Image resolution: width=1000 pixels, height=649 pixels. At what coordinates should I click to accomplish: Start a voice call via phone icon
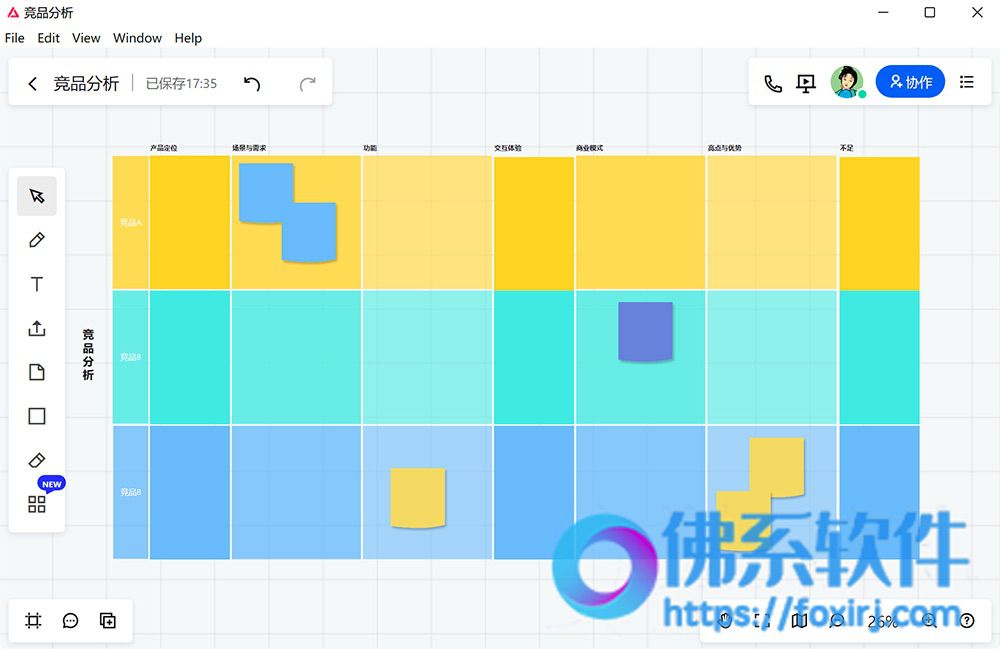[773, 84]
